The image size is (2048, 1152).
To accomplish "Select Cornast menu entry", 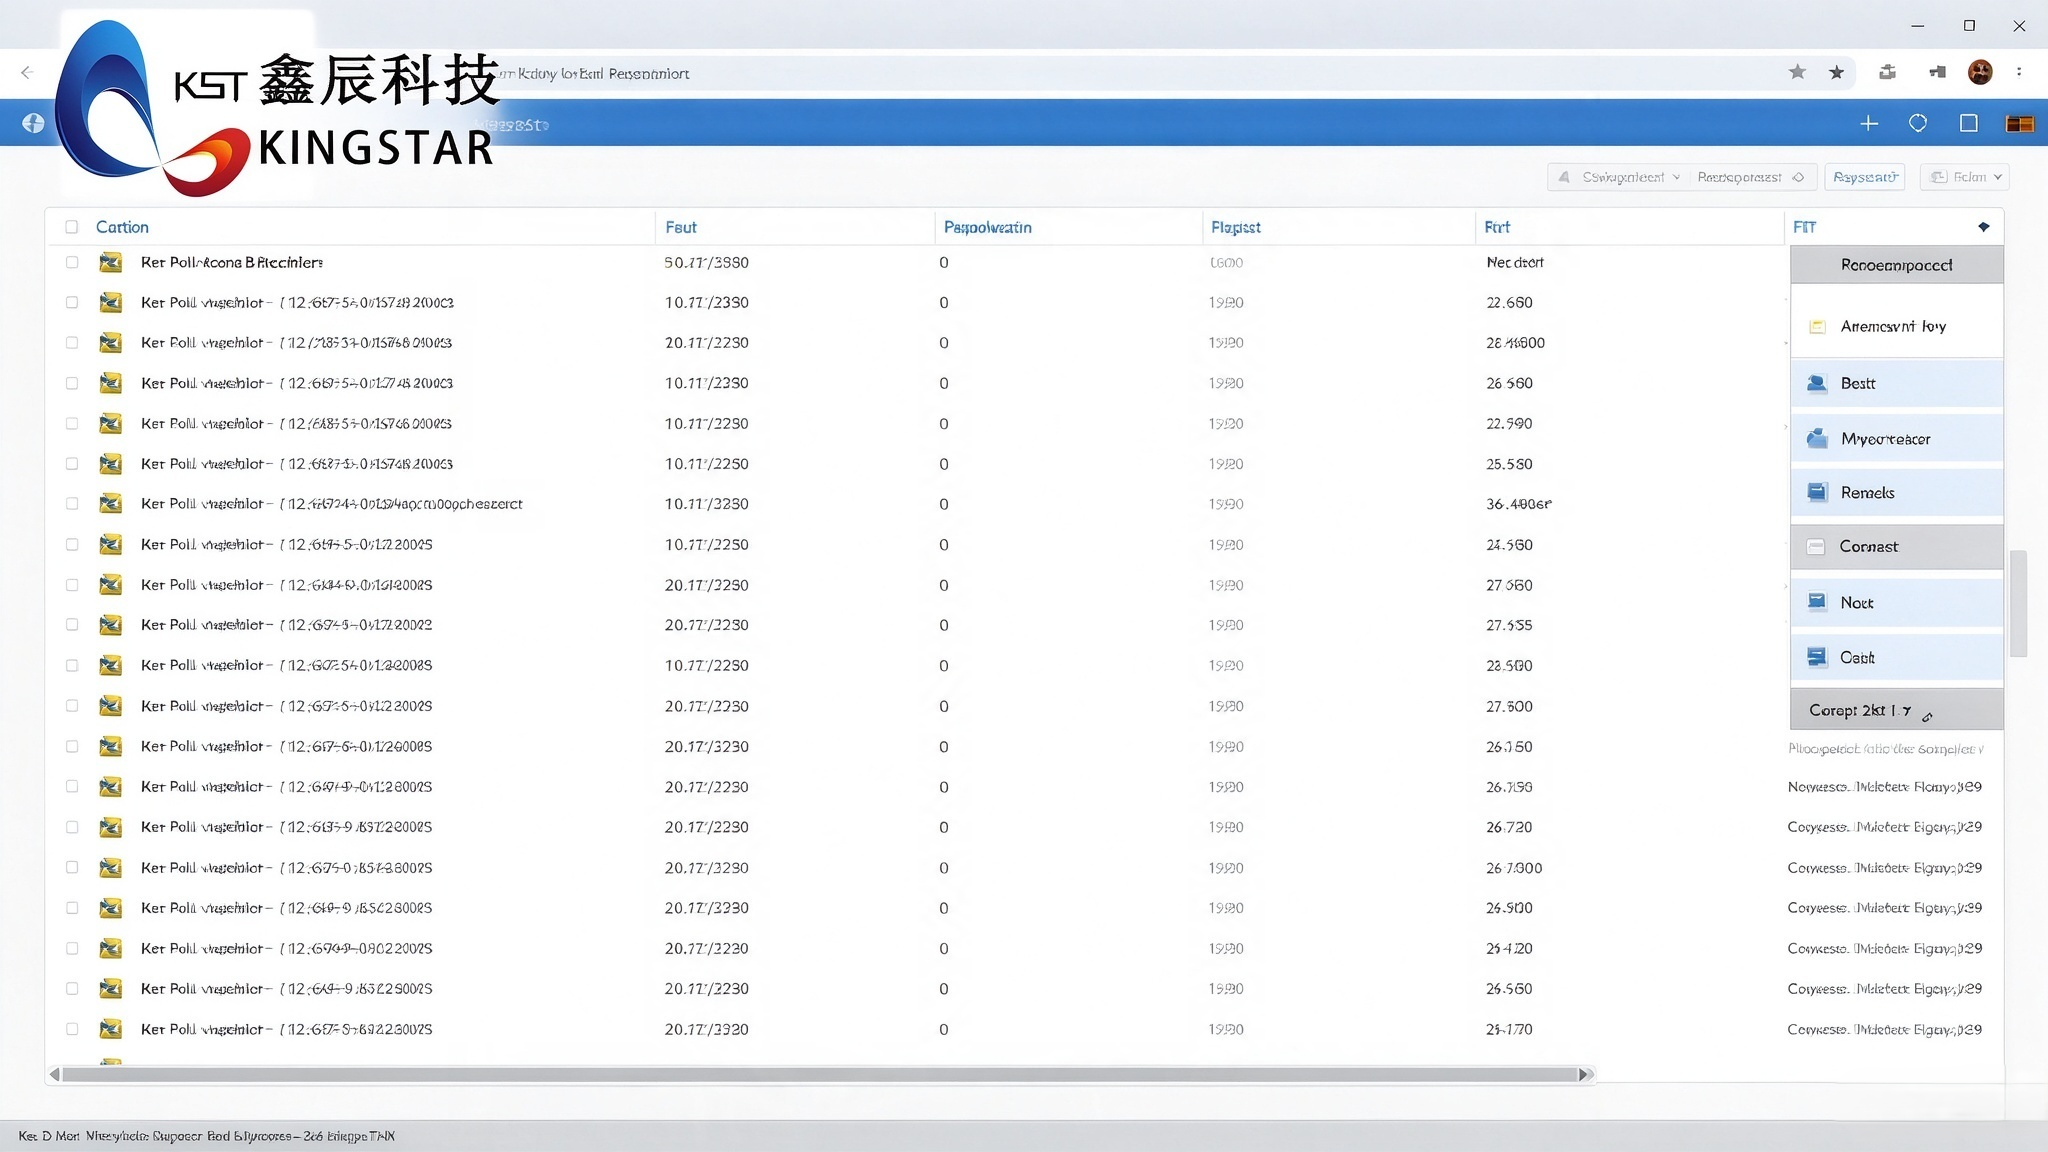I will tap(1896, 546).
